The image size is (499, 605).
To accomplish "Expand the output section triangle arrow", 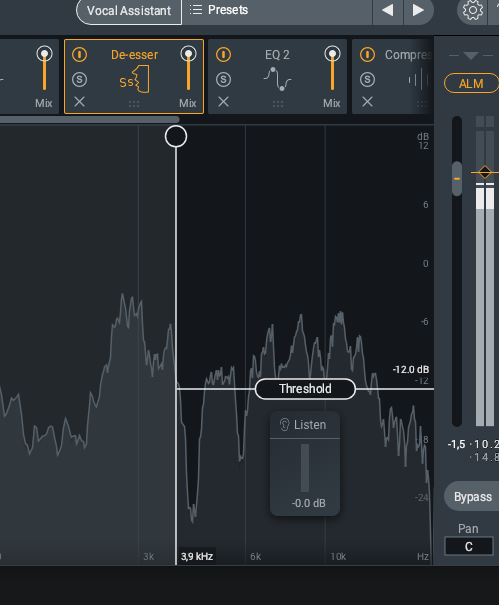I will 471,56.
